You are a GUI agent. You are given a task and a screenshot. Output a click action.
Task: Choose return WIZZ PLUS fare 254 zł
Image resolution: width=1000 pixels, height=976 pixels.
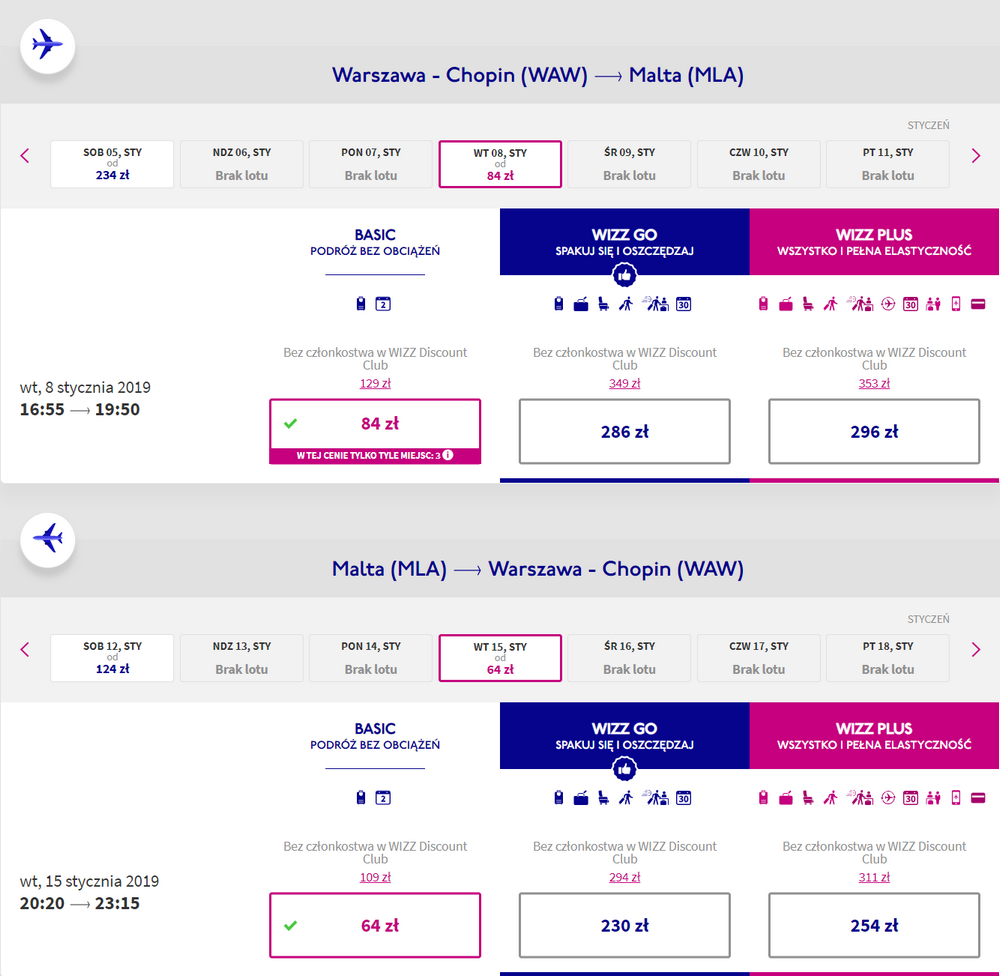(874, 925)
